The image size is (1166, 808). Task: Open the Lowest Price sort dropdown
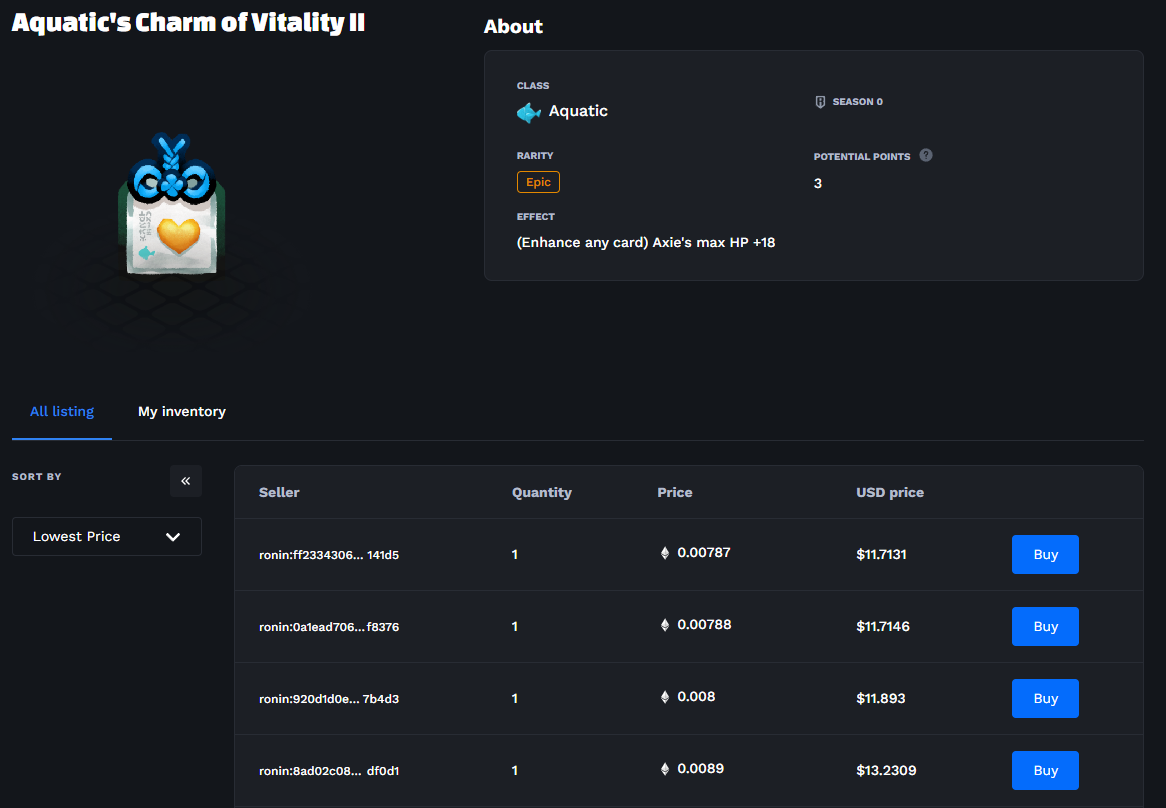(107, 537)
